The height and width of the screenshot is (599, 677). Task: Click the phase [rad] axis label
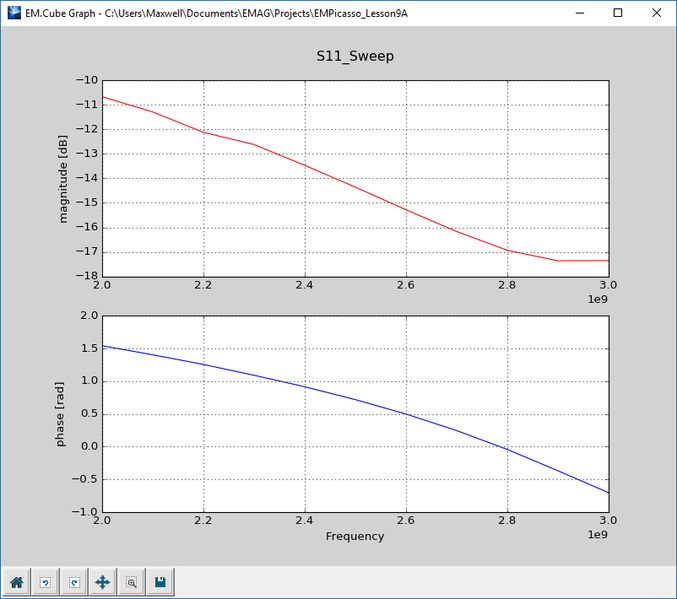[60, 414]
